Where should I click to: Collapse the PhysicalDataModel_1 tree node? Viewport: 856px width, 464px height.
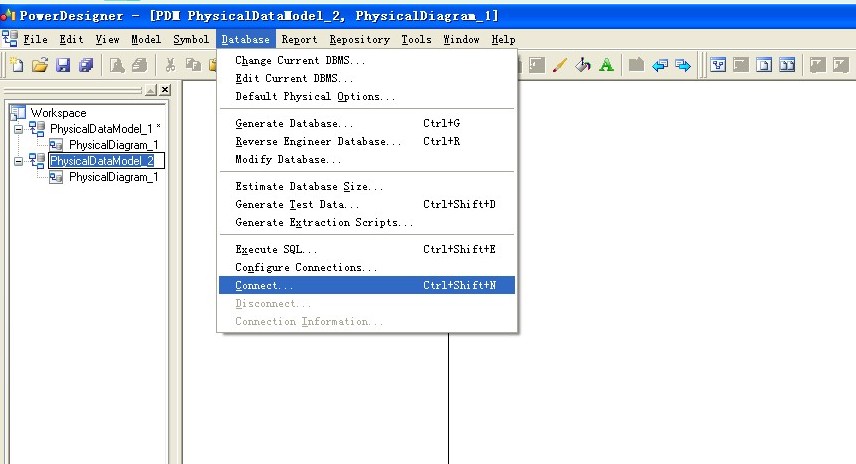point(19,129)
